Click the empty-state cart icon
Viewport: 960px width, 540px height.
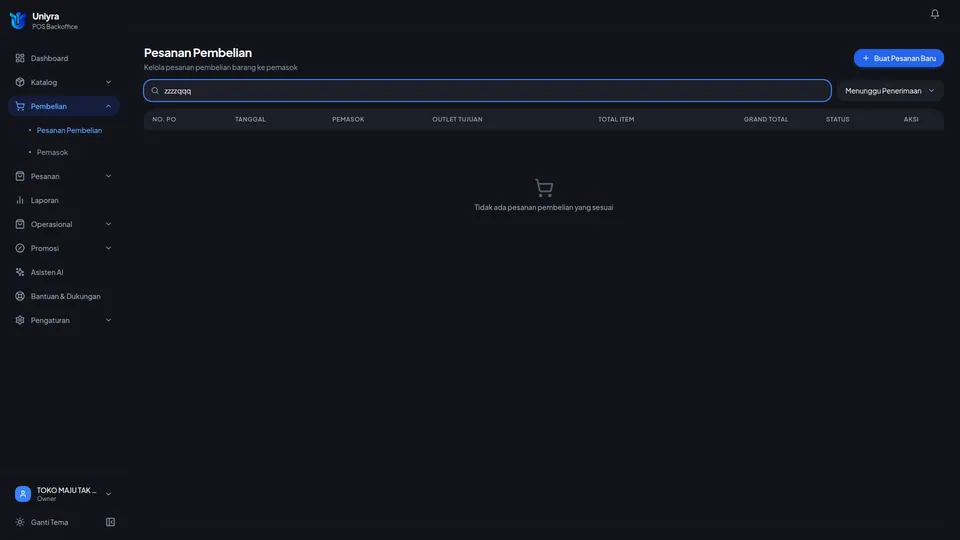544,187
